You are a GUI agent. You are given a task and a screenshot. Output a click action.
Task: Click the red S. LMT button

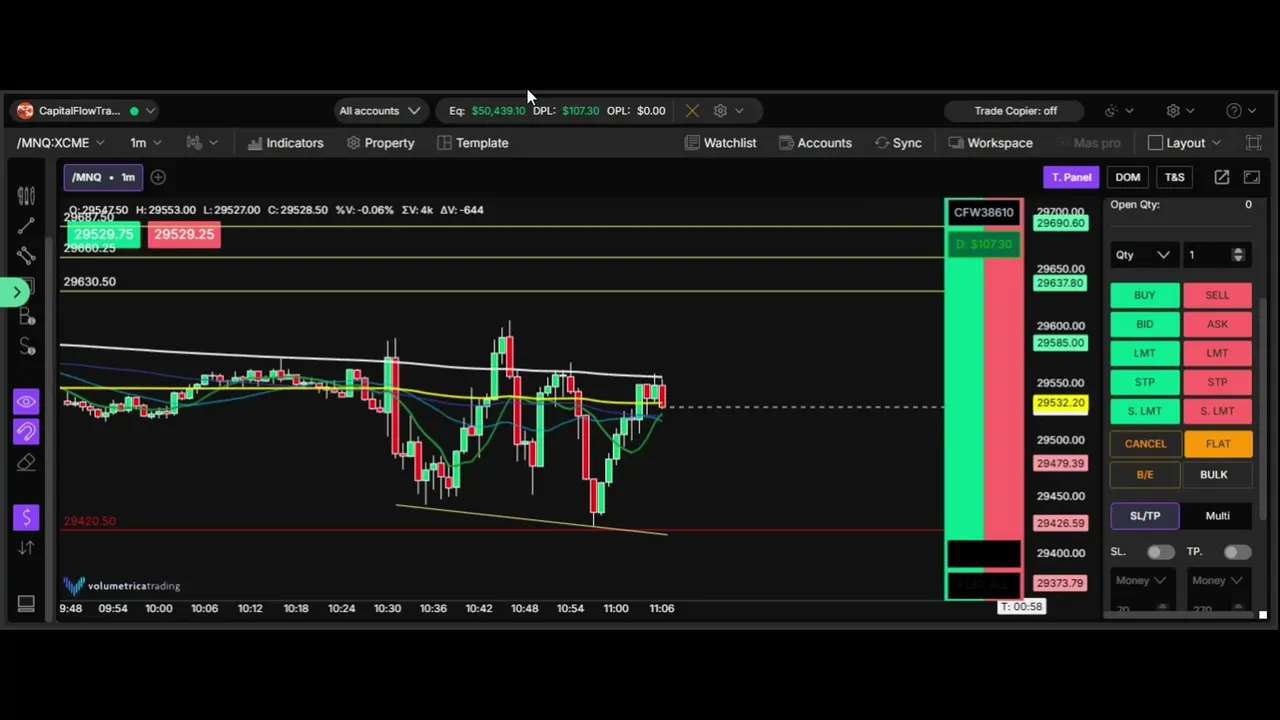tap(1217, 411)
